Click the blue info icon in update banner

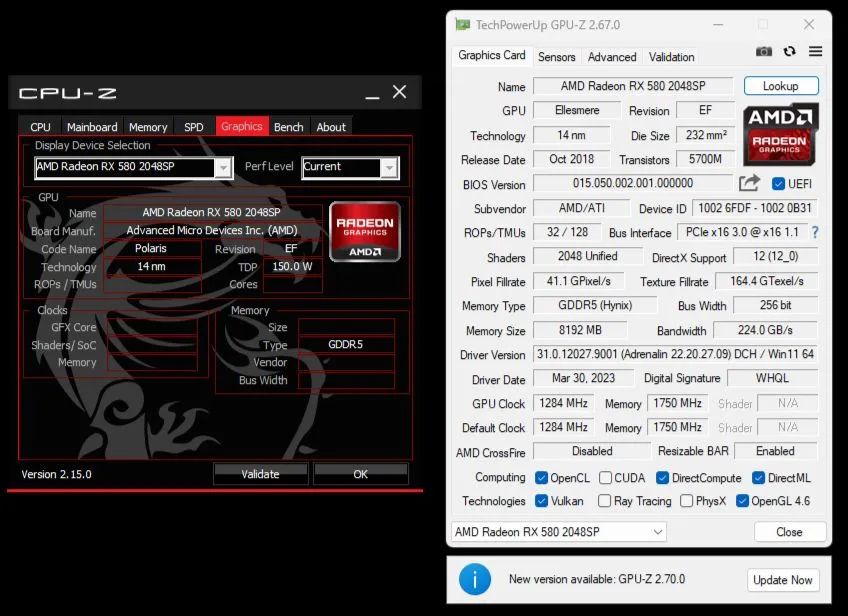pos(475,579)
